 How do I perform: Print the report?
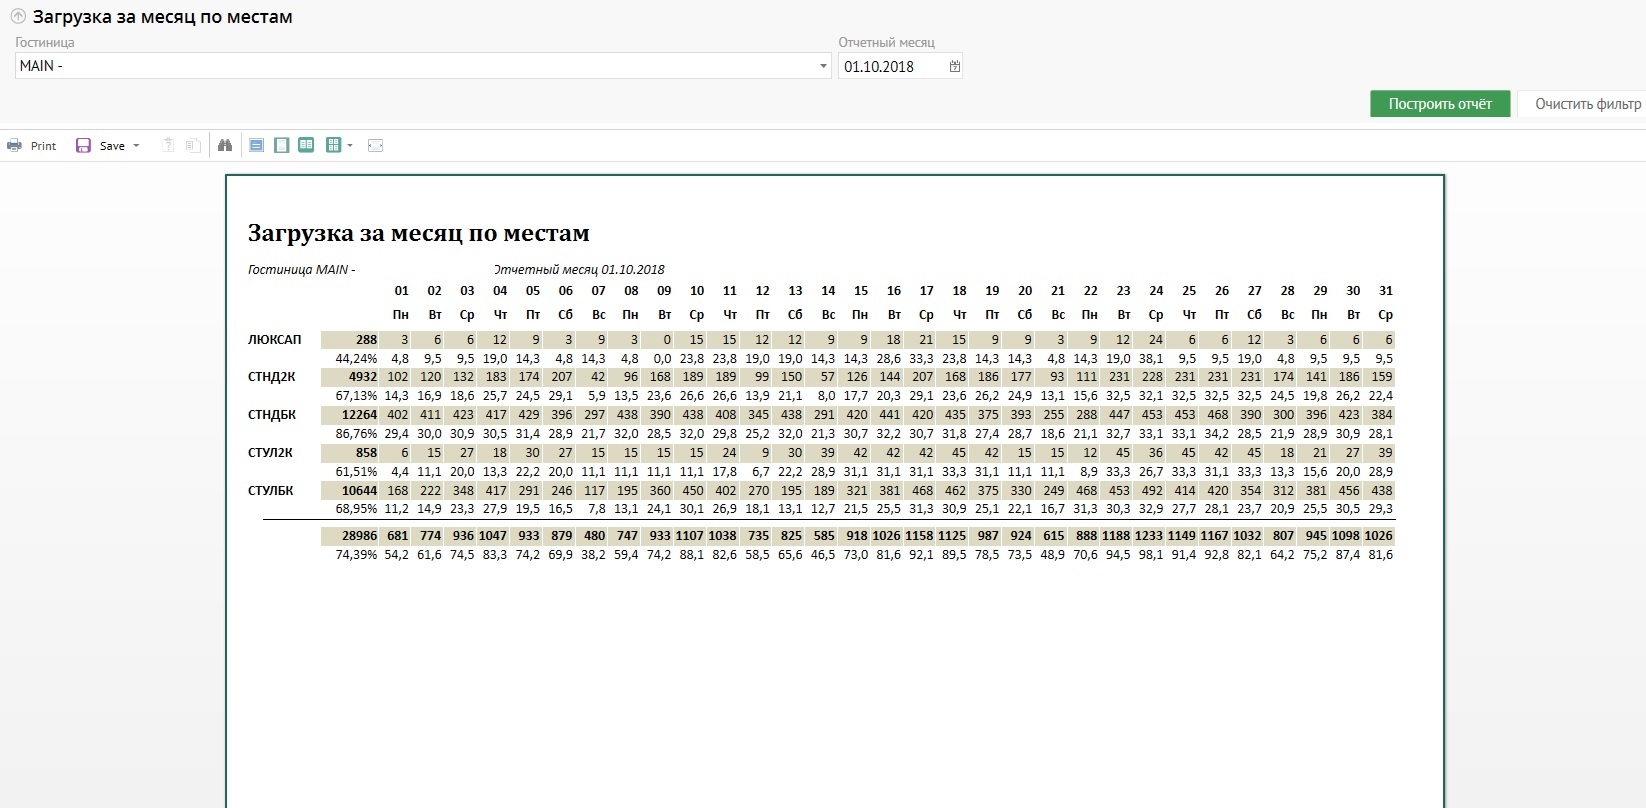tap(32, 146)
